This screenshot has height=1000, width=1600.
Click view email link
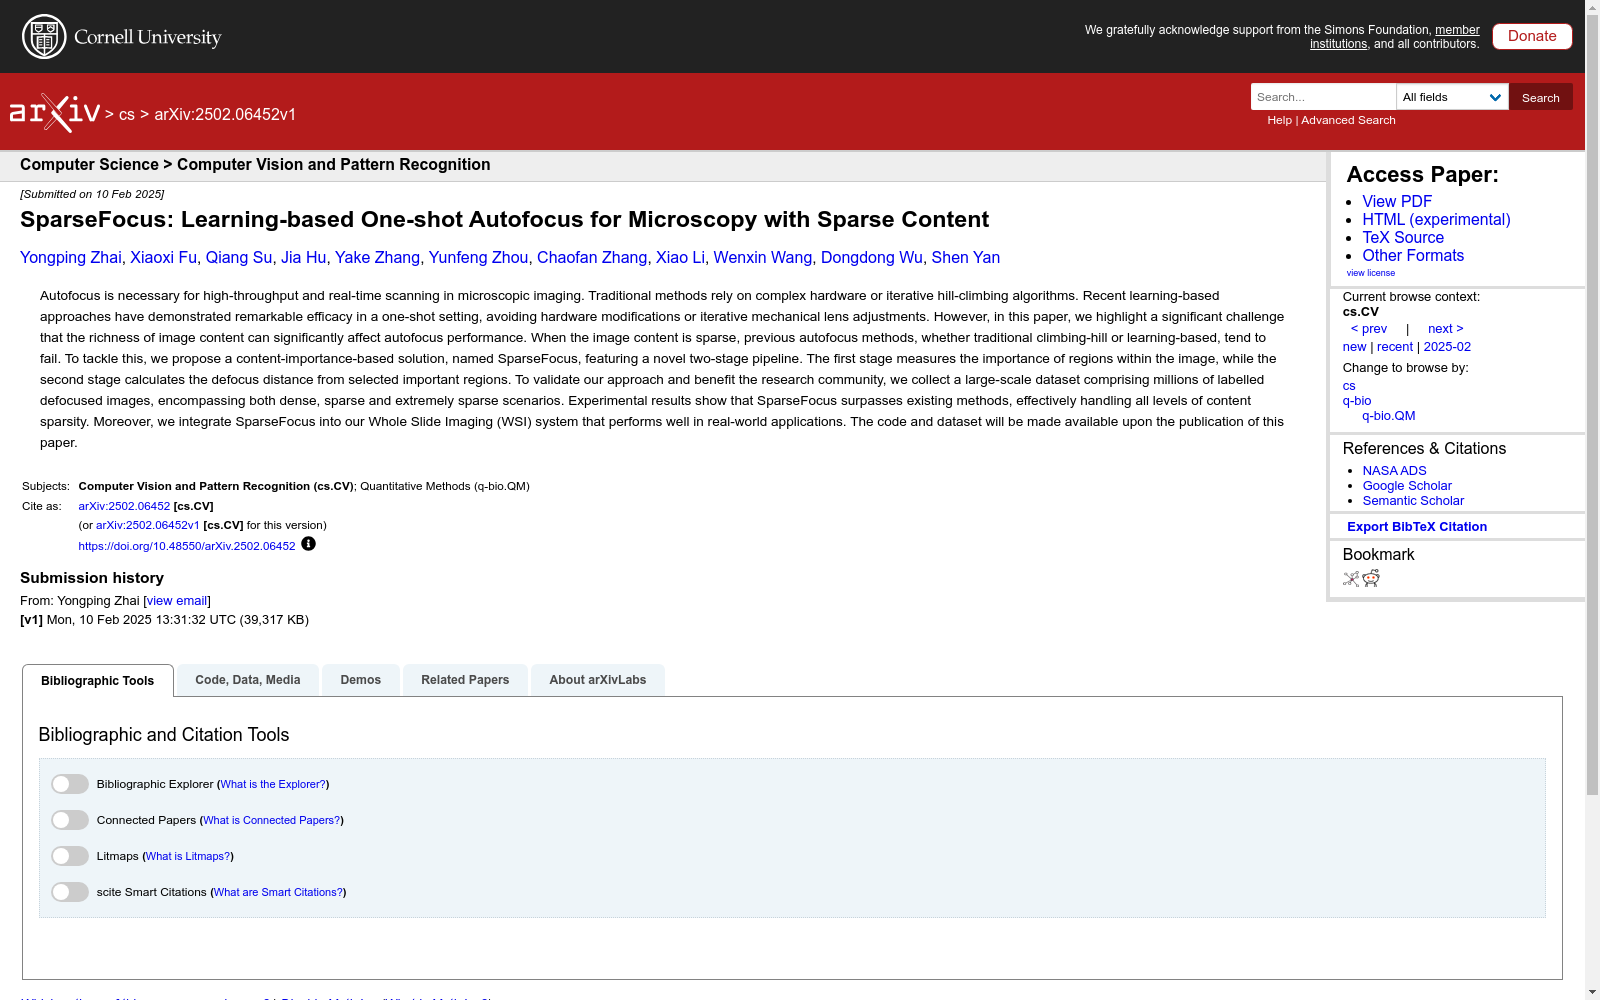click(x=177, y=601)
